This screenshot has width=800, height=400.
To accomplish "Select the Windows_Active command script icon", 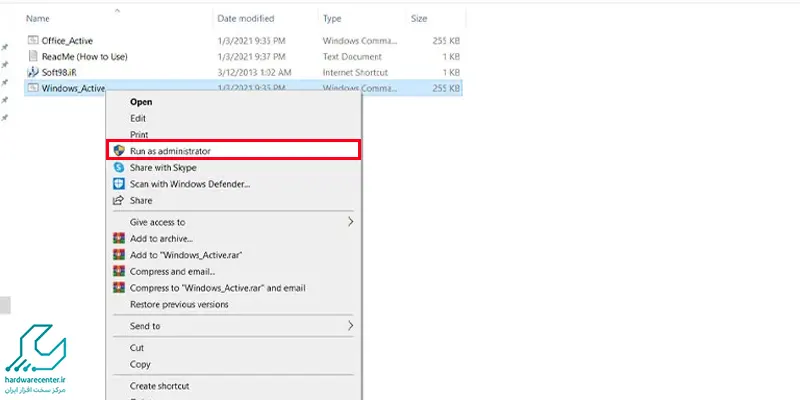I will click(33, 88).
